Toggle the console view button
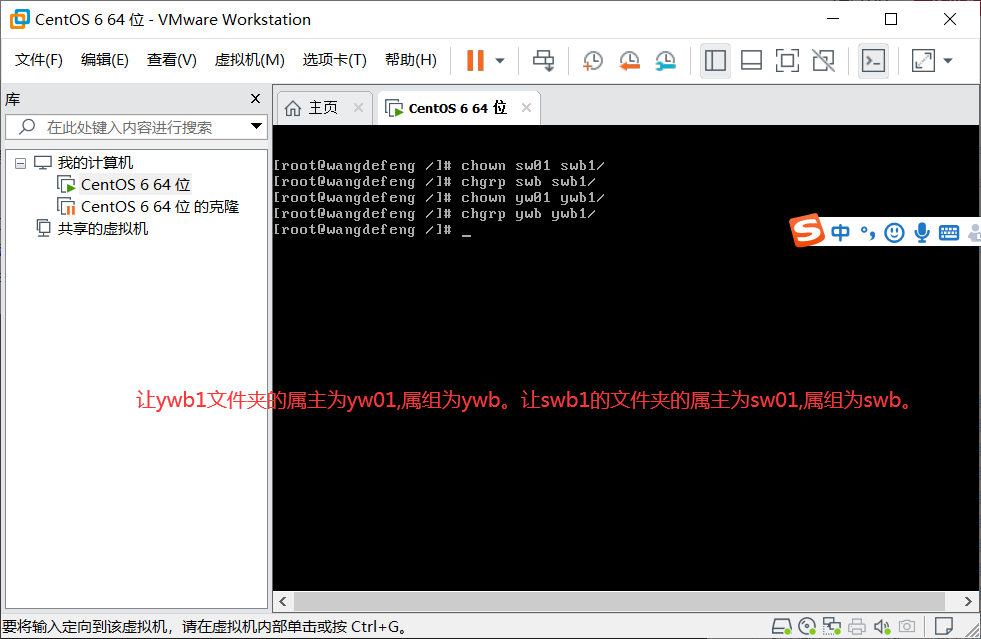This screenshot has width=981, height=639. pos(873,61)
